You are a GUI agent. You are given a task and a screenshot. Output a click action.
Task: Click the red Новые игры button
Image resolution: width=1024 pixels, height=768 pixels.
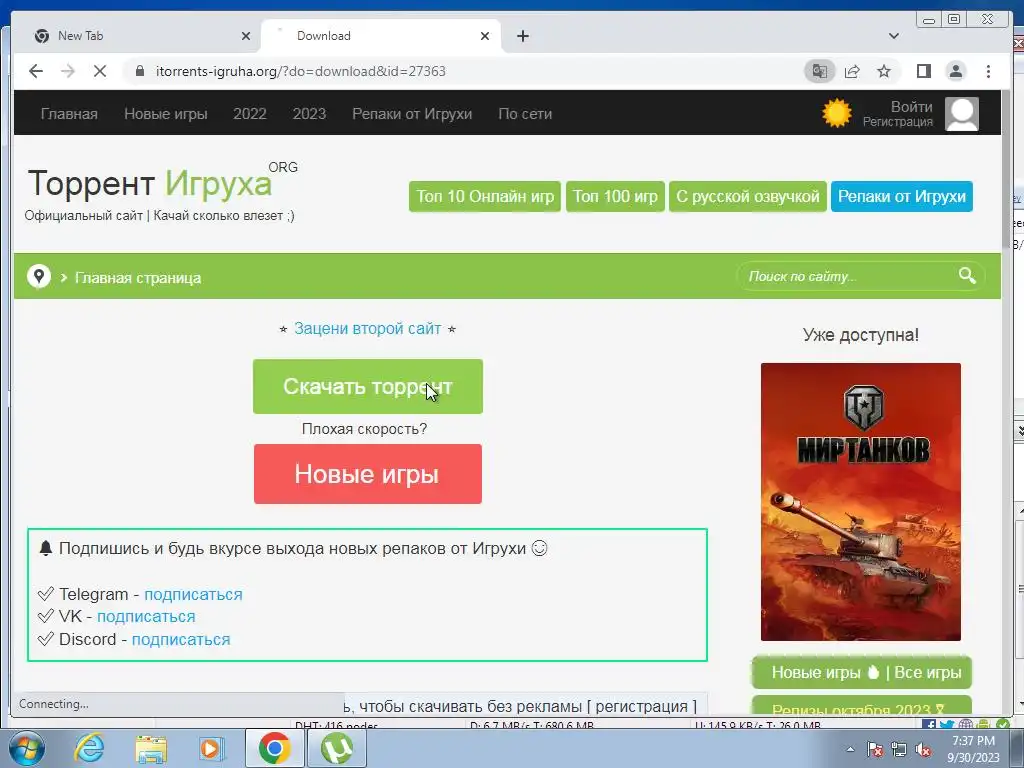pyautogui.click(x=368, y=474)
